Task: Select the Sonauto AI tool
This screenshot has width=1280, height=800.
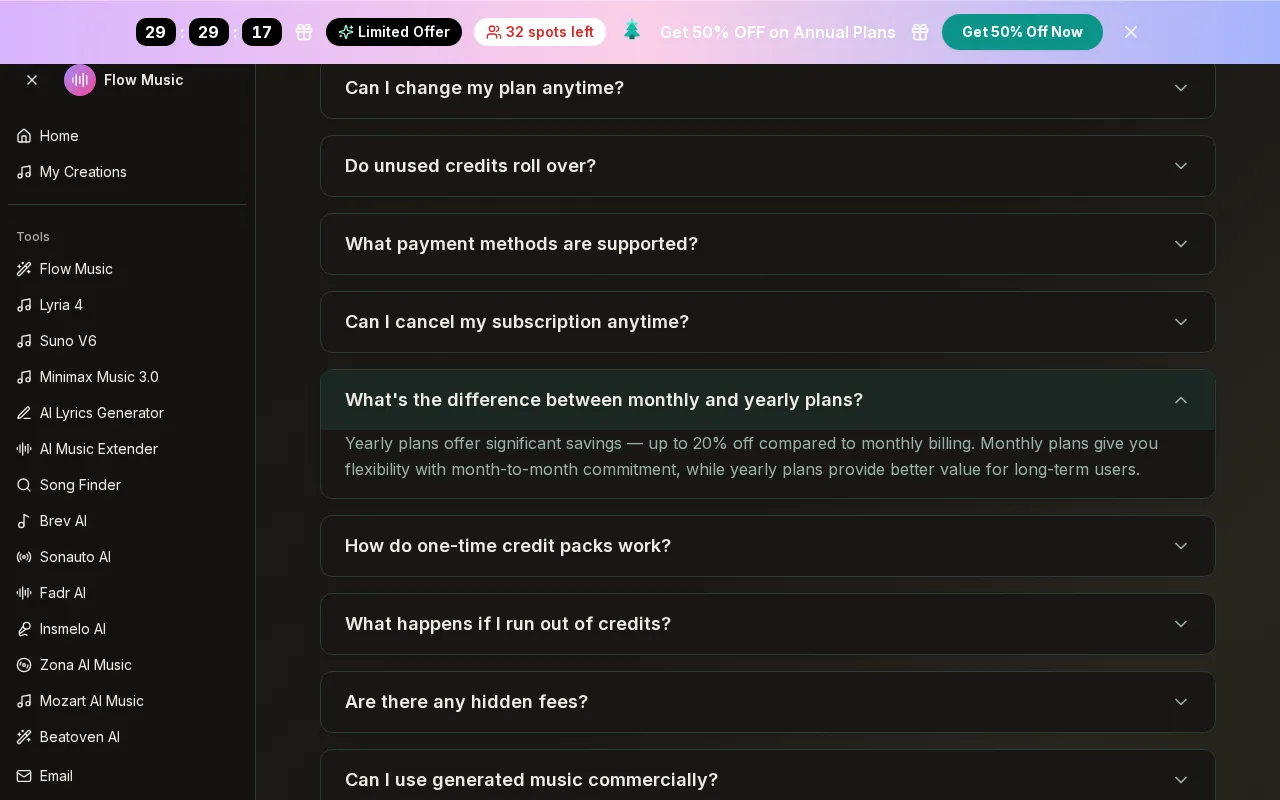Action: coord(127,557)
